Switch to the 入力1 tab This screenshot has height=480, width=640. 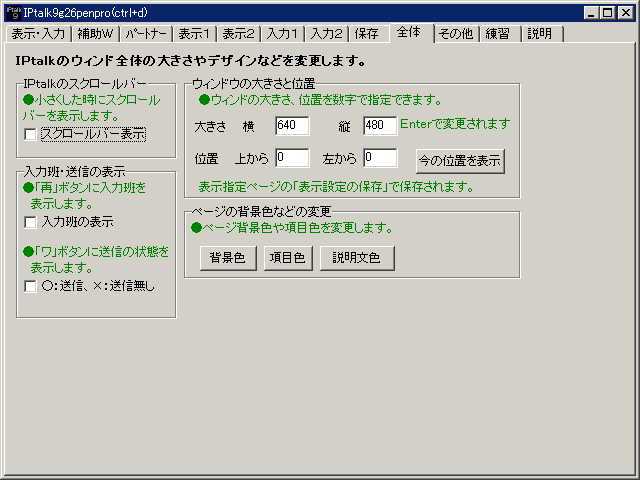click(x=282, y=34)
